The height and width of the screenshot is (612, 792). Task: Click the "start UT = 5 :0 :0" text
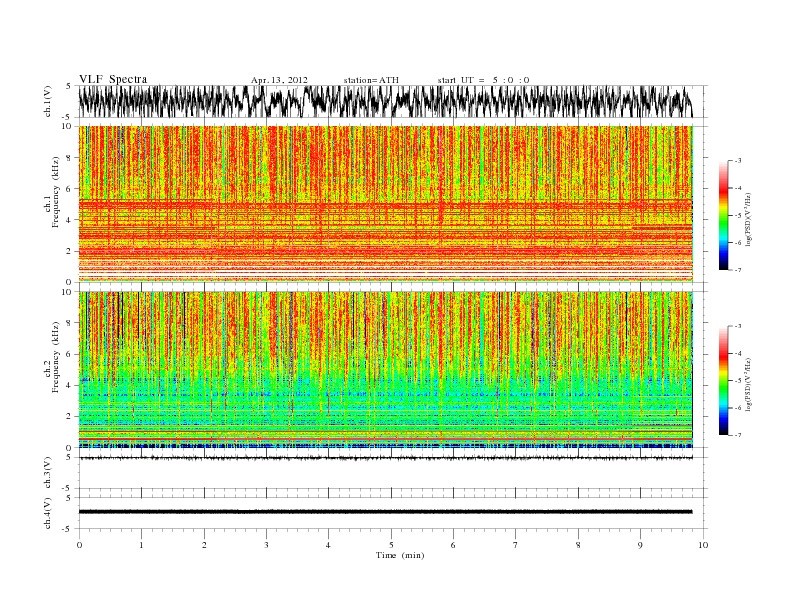483,80
